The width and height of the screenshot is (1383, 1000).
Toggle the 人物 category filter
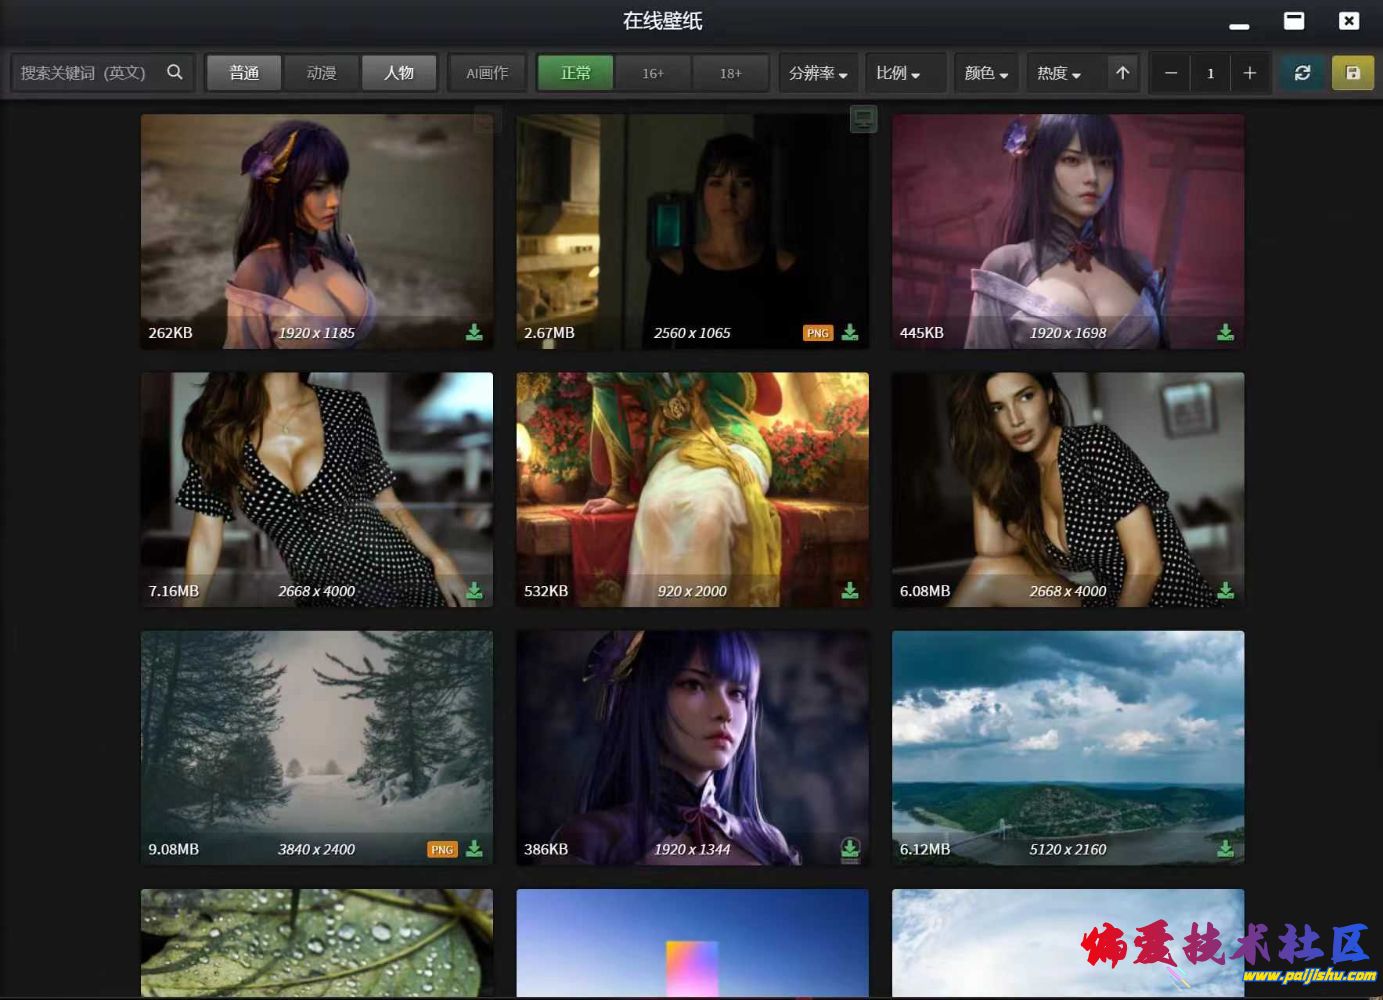(x=399, y=73)
